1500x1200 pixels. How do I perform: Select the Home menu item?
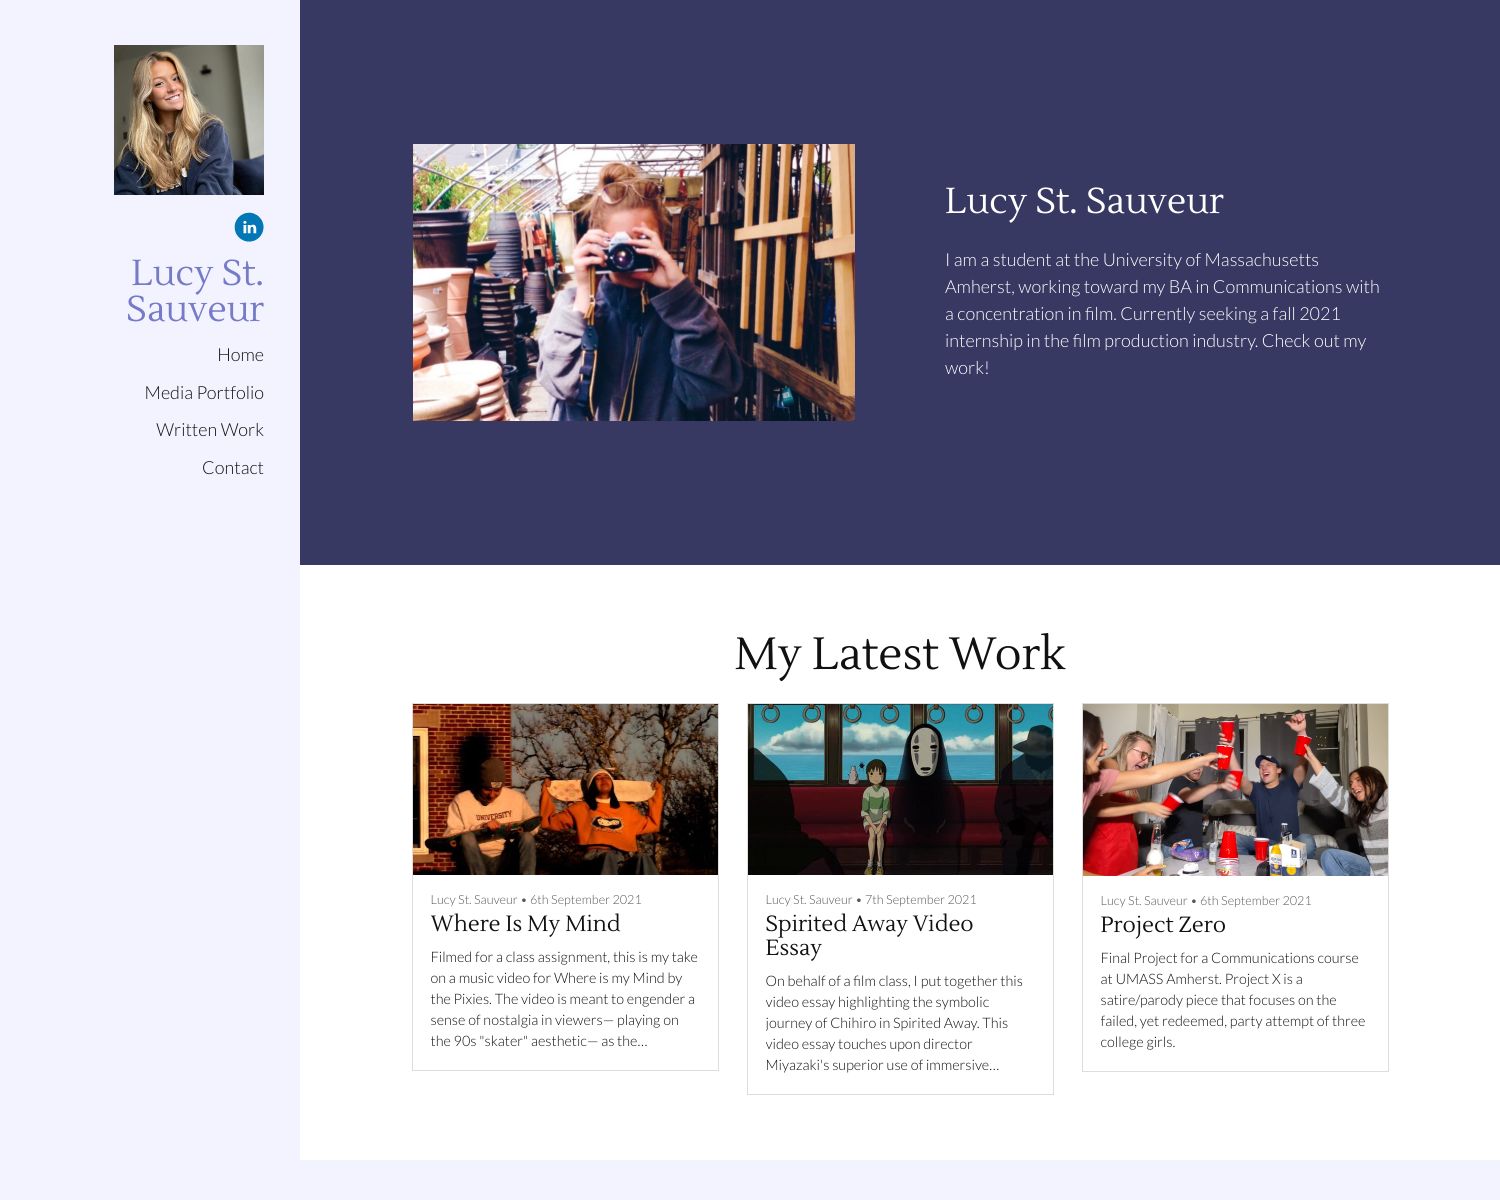click(241, 354)
